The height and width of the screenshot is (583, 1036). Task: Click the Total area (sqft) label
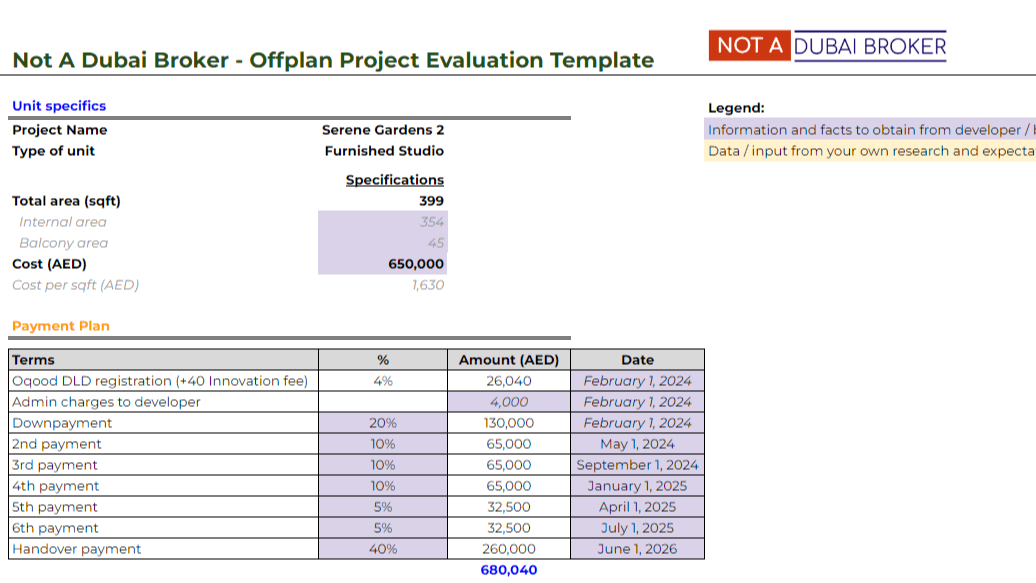pyautogui.click(x=66, y=201)
